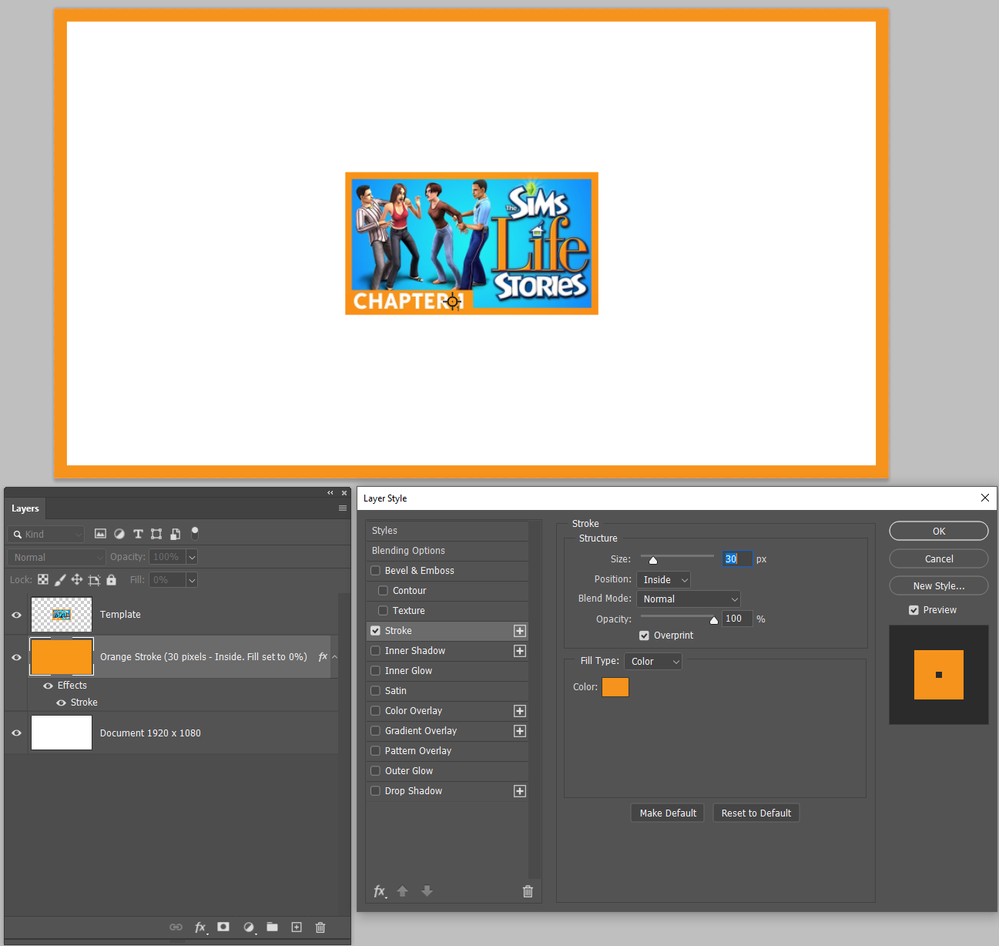
Task: Click the New Style... button
Action: pyautogui.click(x=938, y=586)
